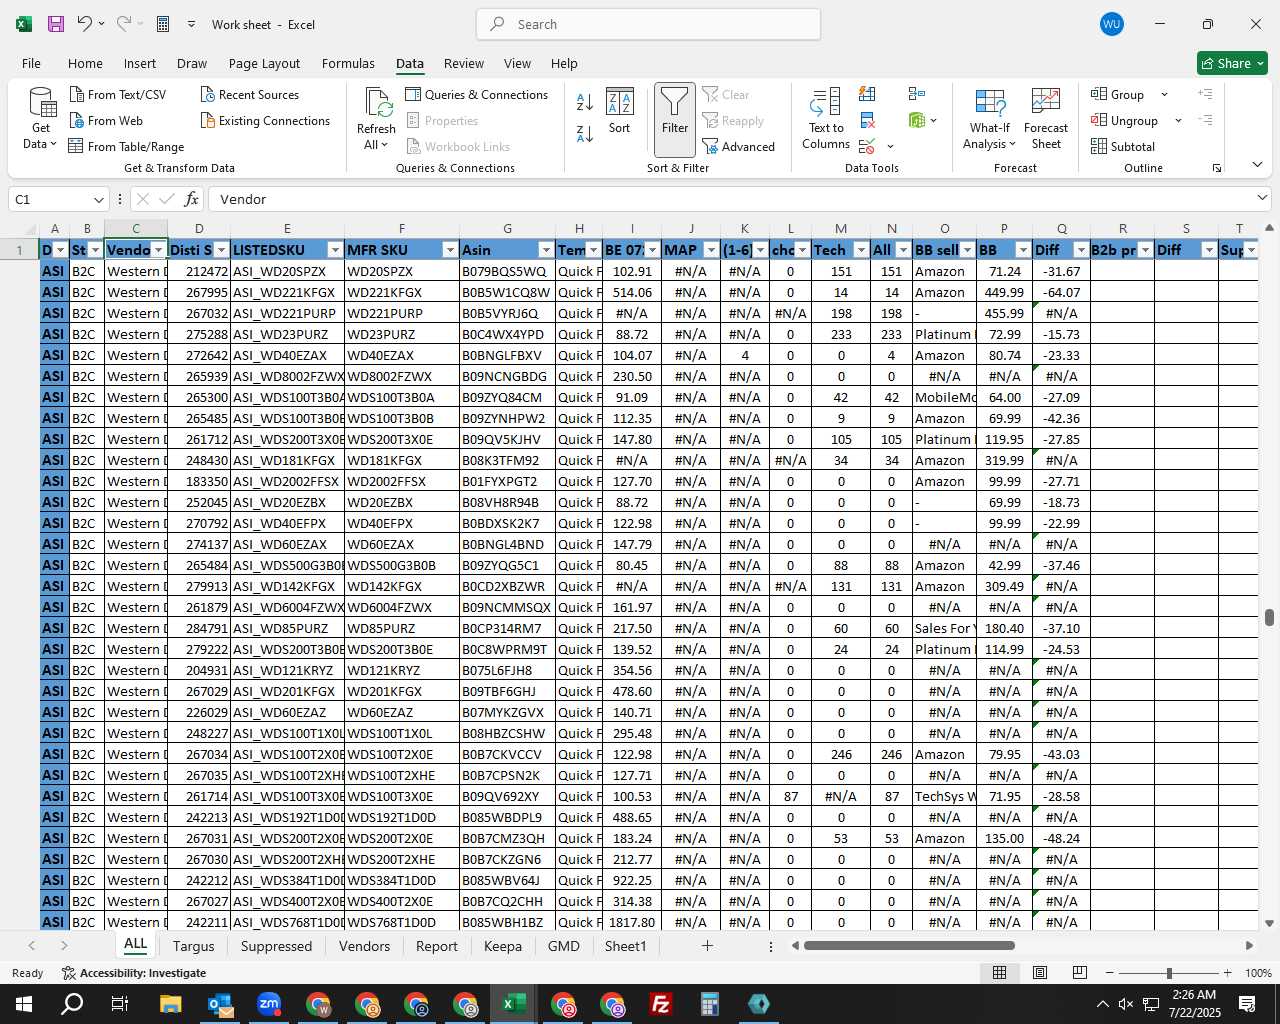
Task: Launch Text to Columns wizard
Action: coord(826,118)
